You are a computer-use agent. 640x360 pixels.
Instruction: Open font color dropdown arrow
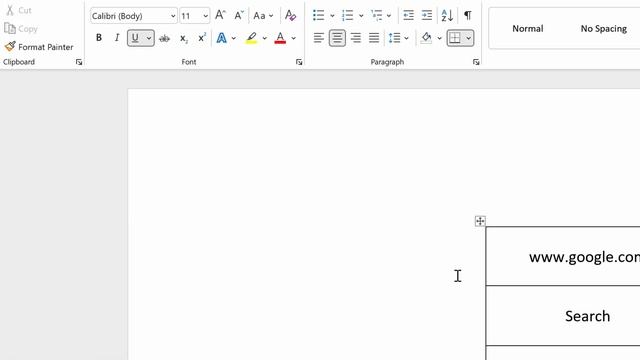(293, 38)
